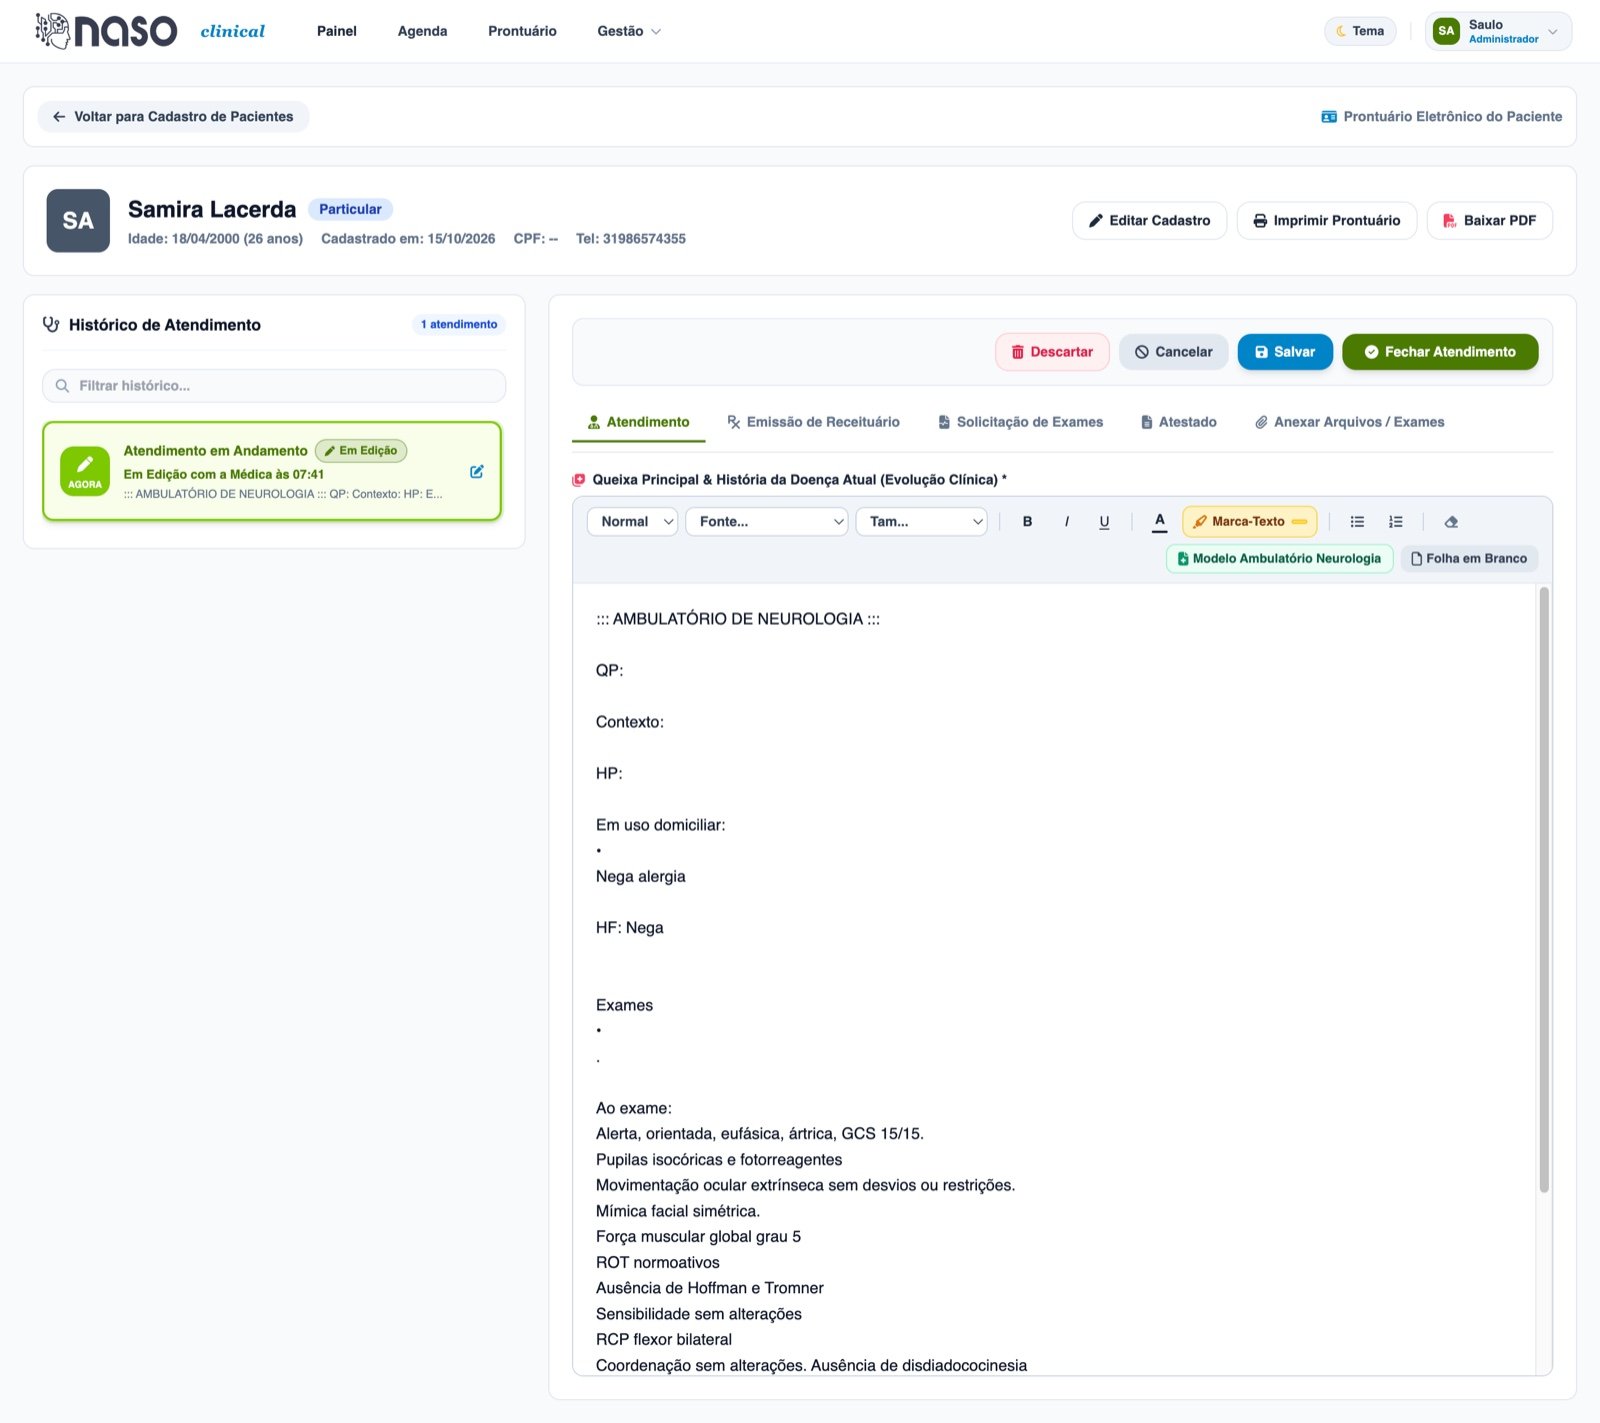Apply Folha em Branco template
This screenshot has width=1600, height=1423.
click(1469, 559)
